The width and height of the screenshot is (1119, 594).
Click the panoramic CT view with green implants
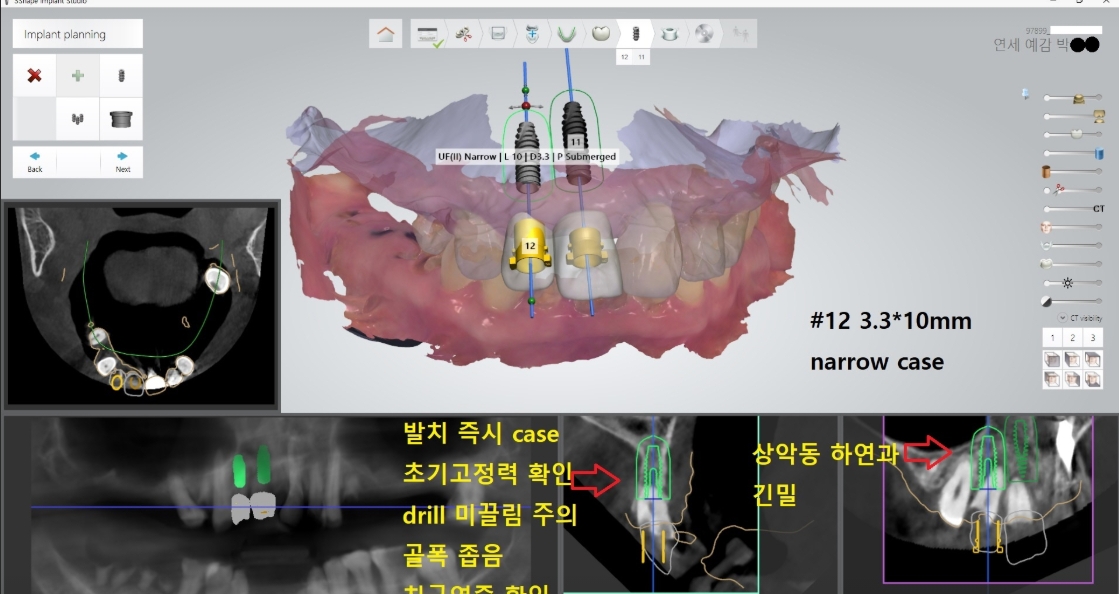(x=282, y=504)
